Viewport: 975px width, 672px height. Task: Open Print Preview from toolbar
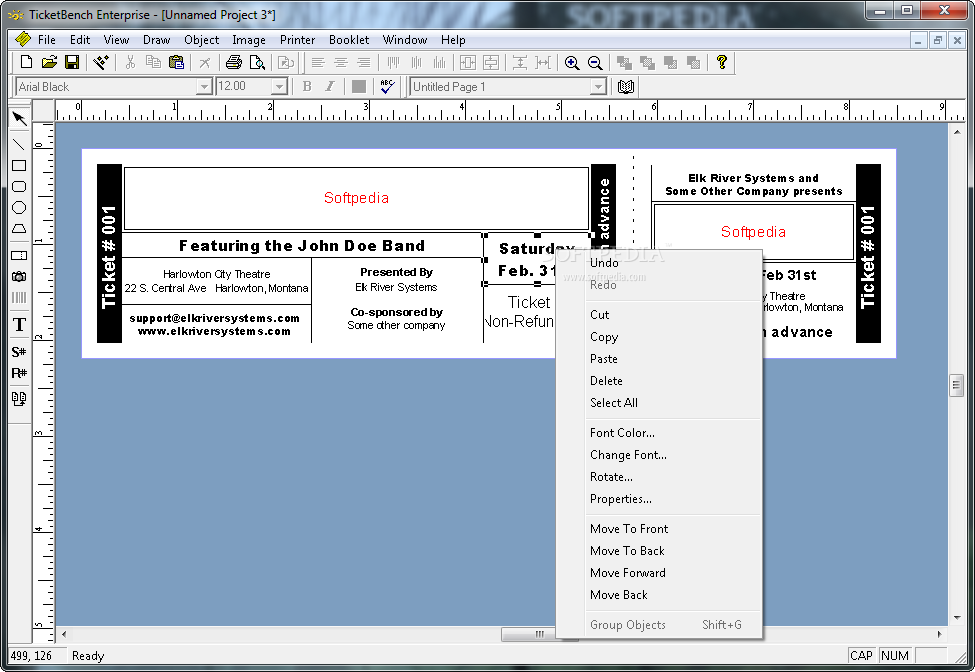[257, 62]
